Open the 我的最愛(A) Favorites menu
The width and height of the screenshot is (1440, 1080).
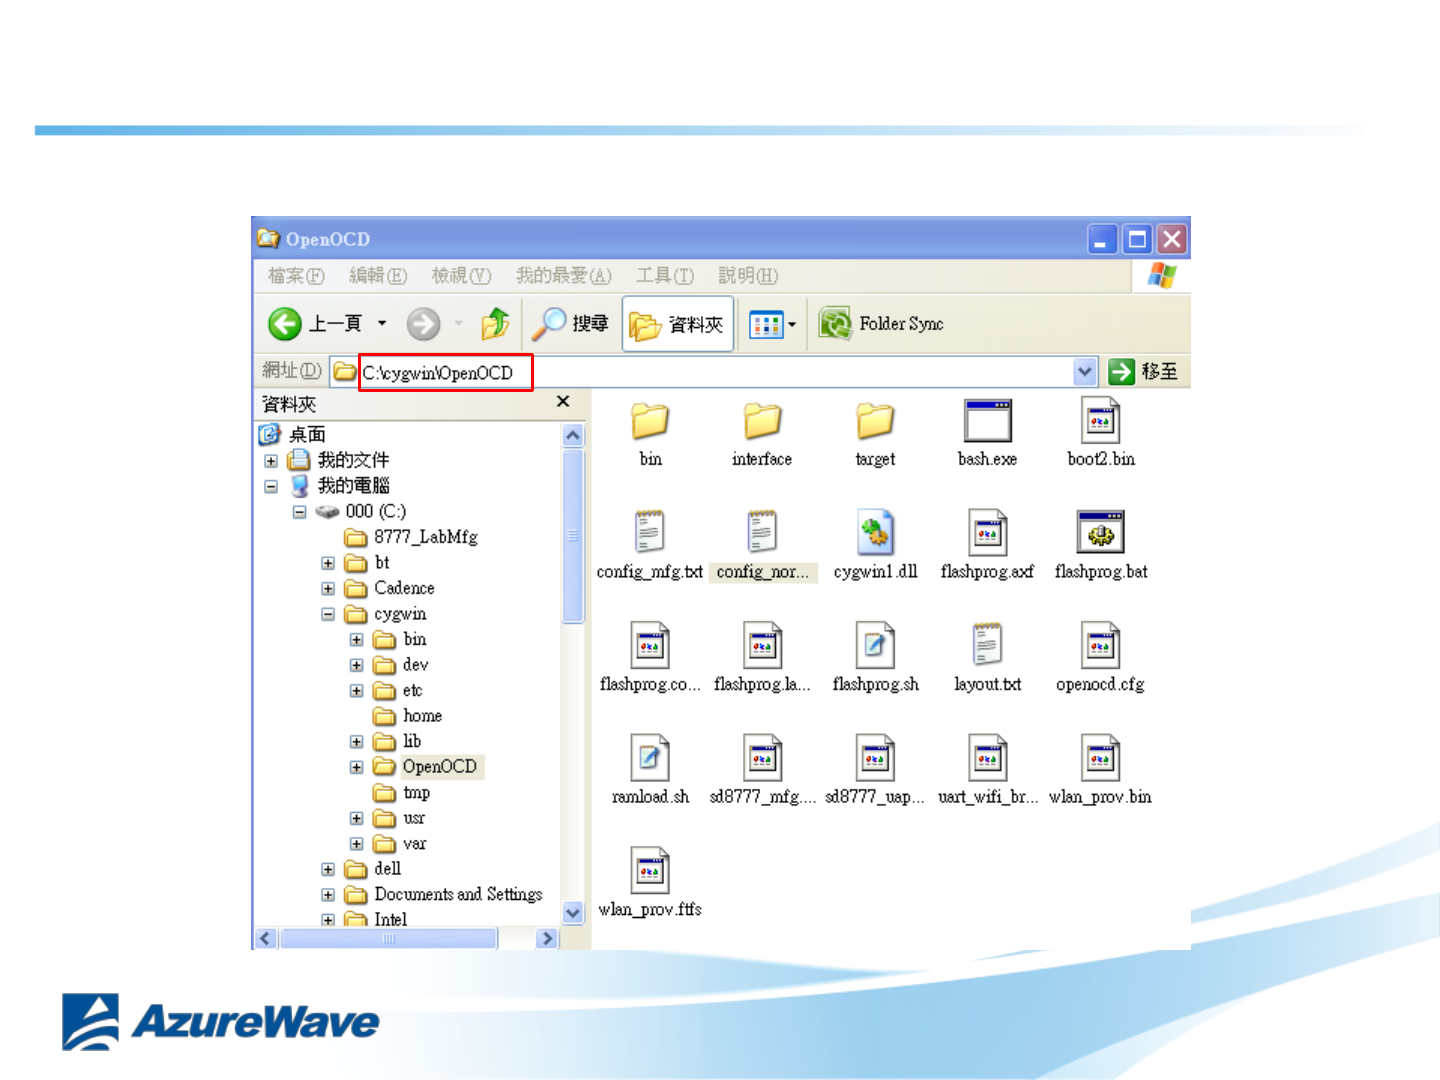click(x=564, y=275)
